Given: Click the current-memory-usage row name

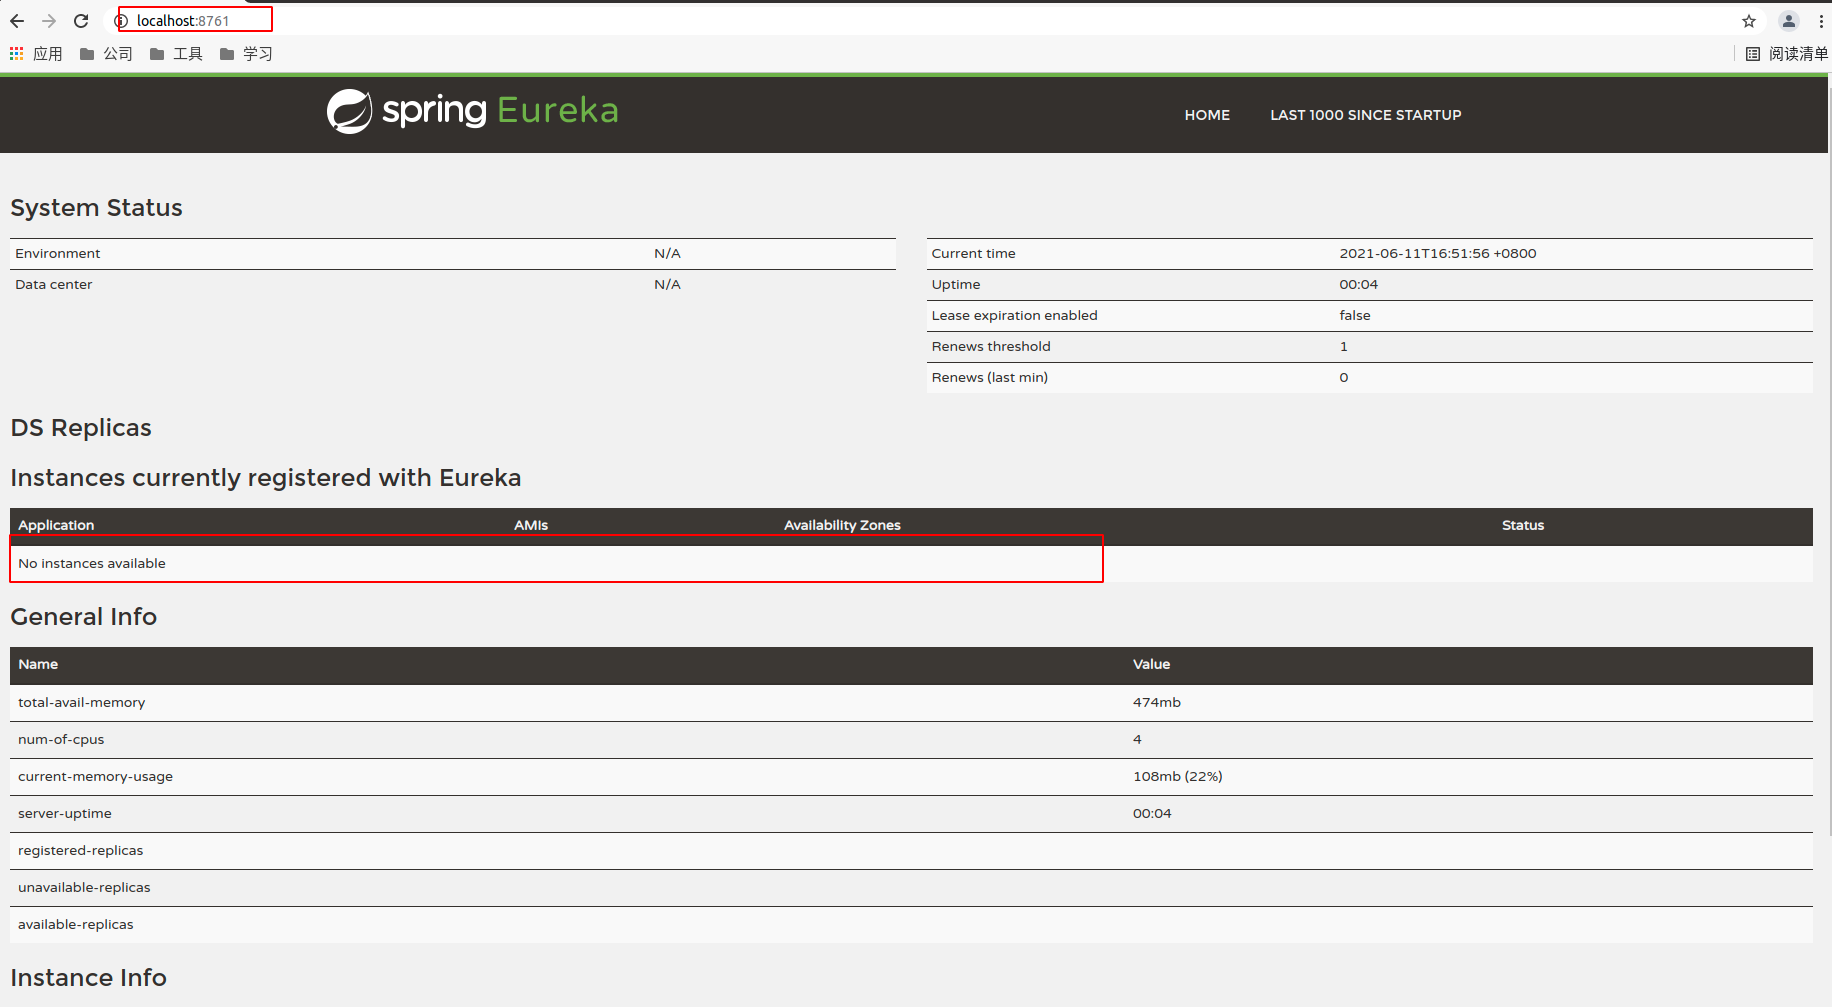Looking at the screenshot, I should pyautogui.click(x=95, y=777).
